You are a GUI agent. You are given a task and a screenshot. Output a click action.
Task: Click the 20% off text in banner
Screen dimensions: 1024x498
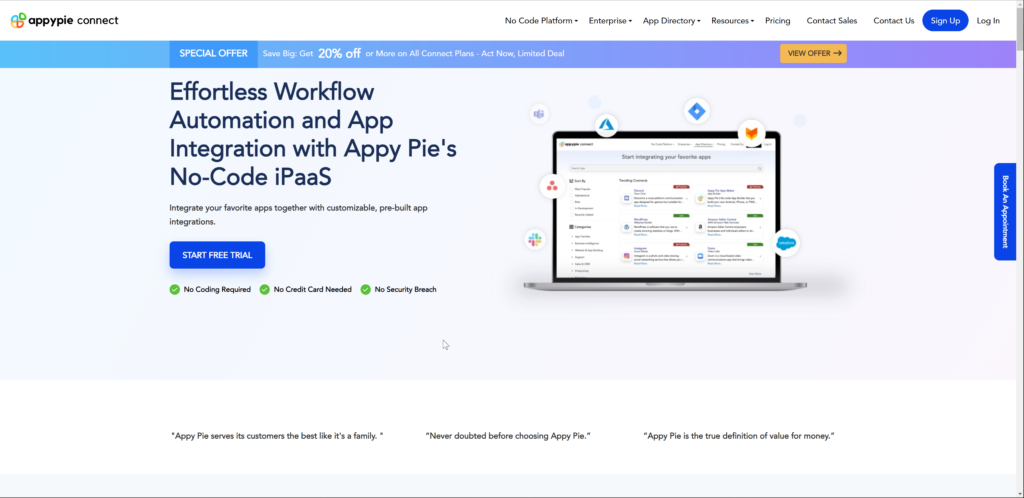[x=340, y=54]
